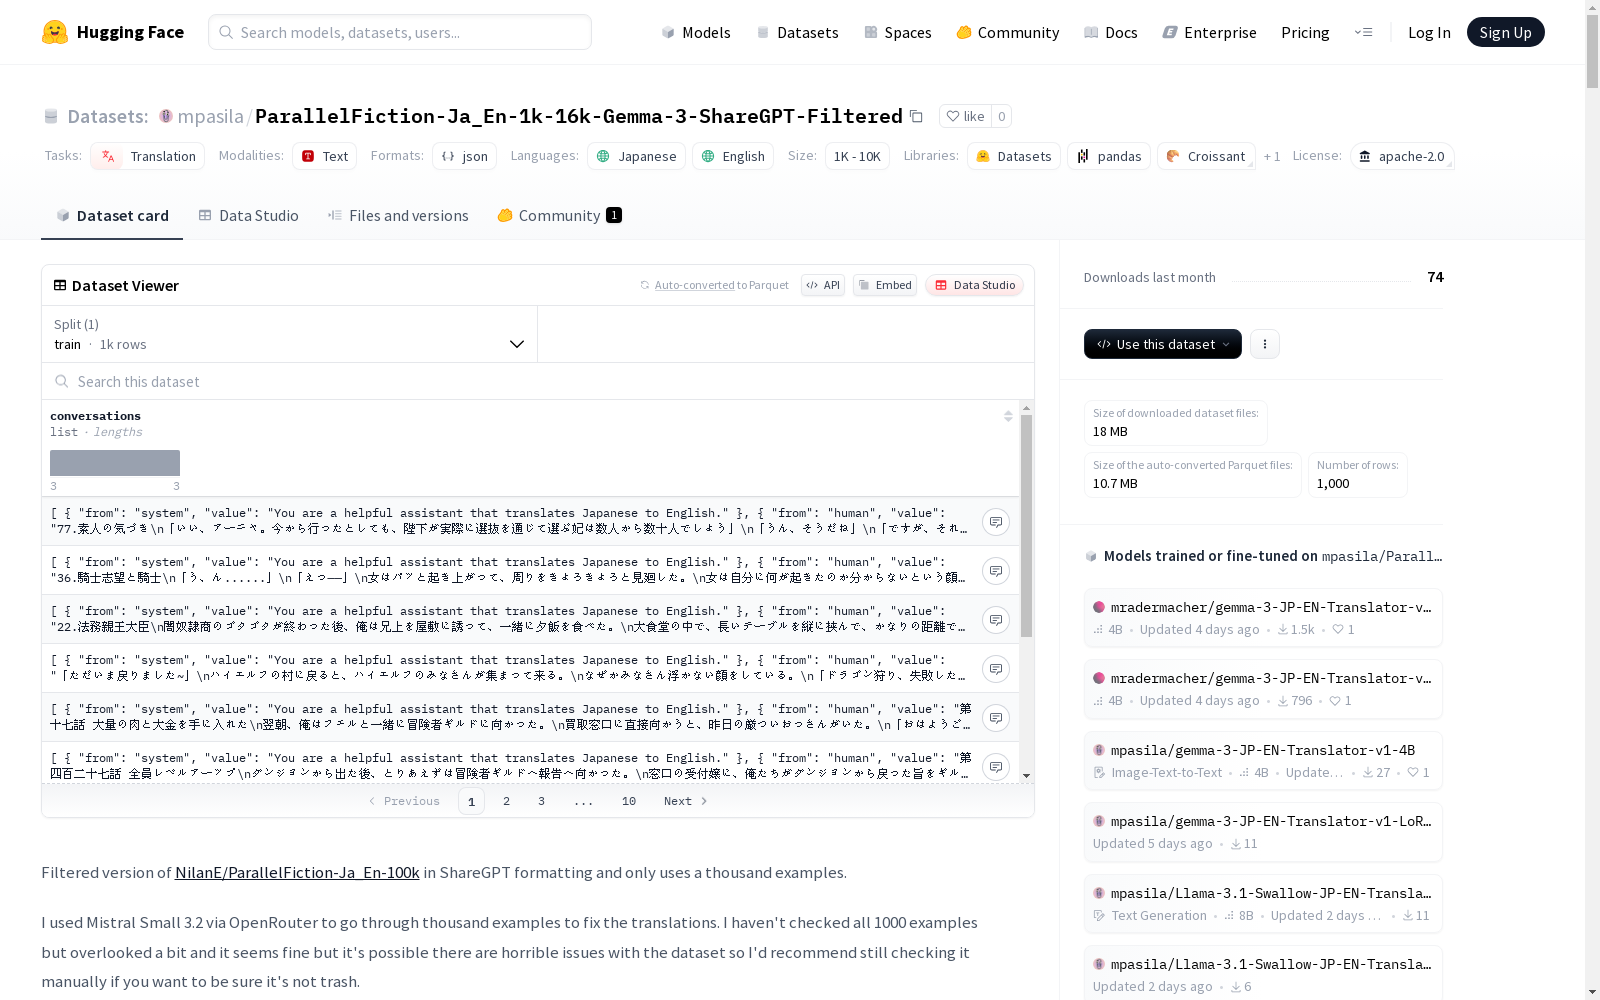Open row conversation icon for 77.素人 row
The image size is (1600, 1000).
coord(996,522)
